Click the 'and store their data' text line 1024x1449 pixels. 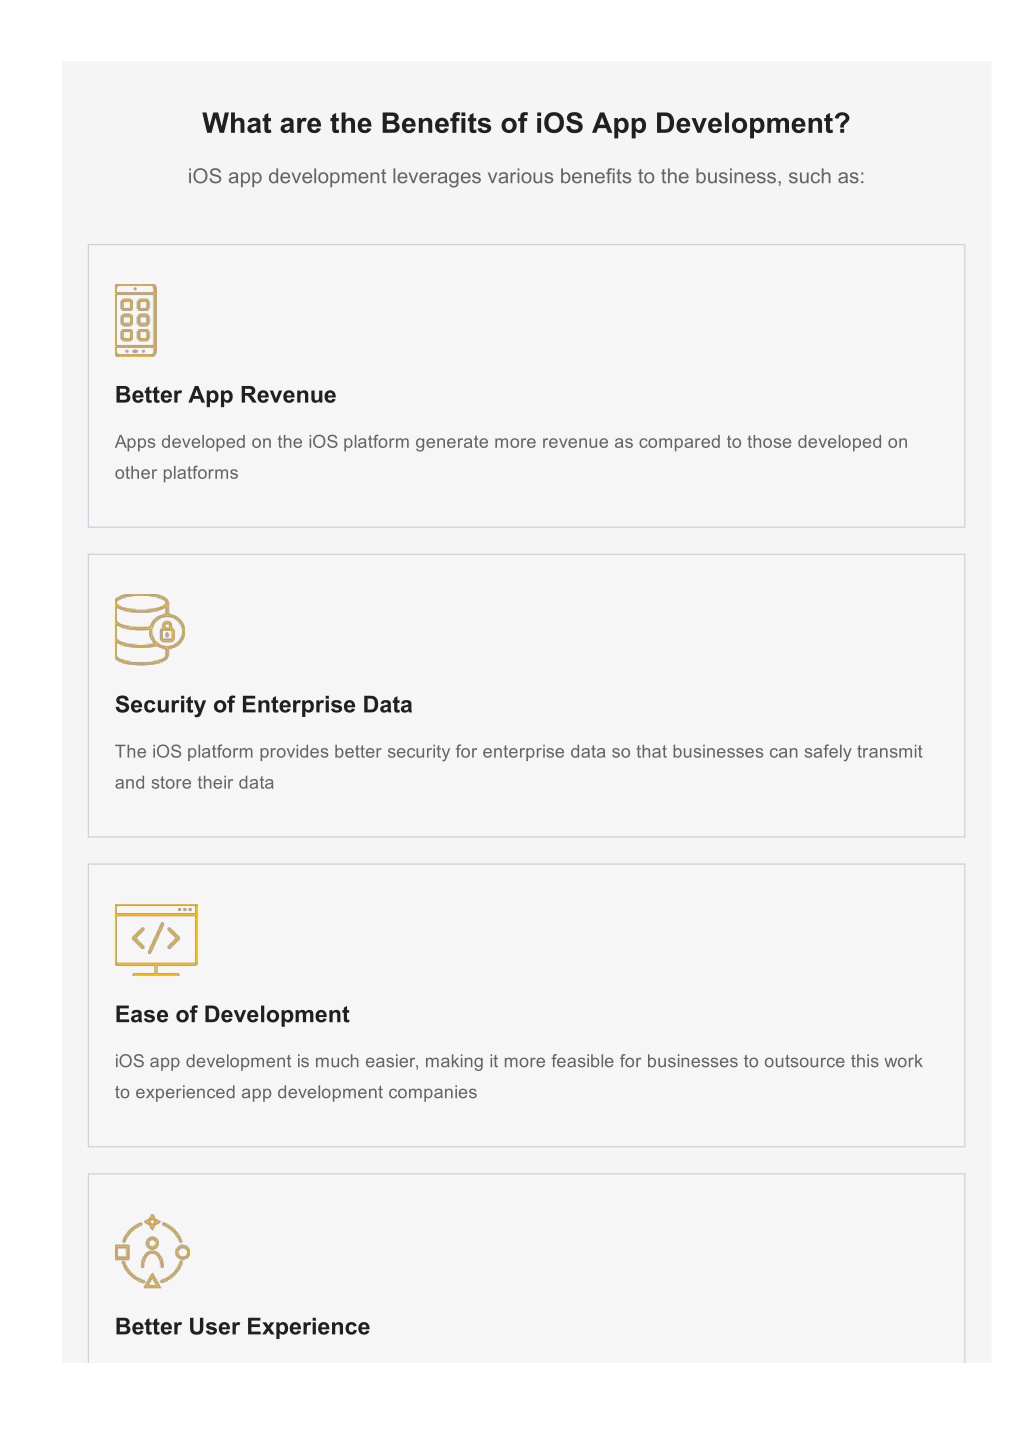coord(195,783)
